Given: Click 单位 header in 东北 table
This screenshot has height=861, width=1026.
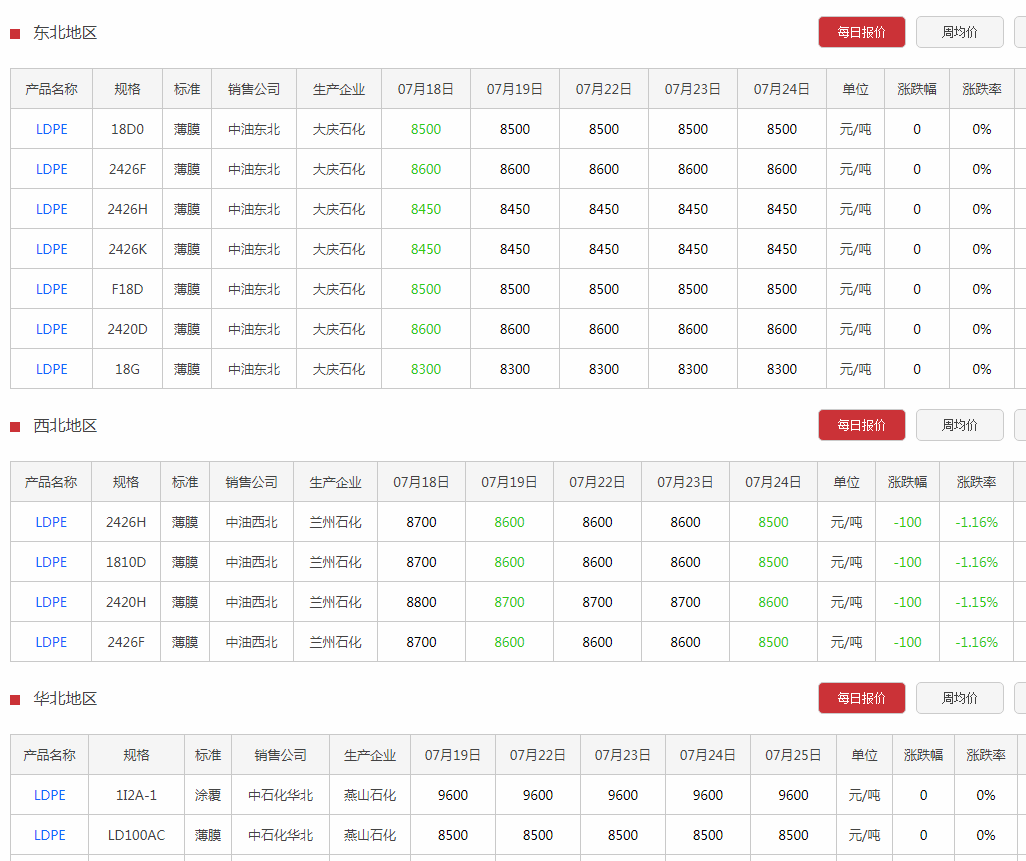Looking at the screenshot, I should (855, 89).
